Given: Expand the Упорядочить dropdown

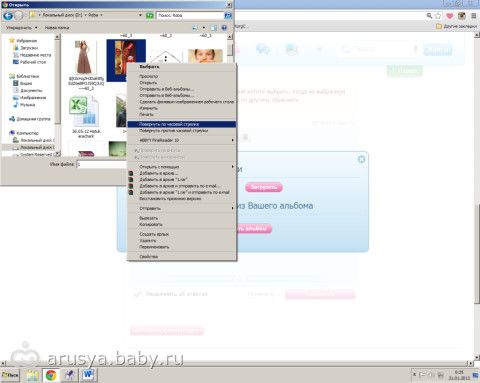Looking at the screenshot, I should 22,28.
